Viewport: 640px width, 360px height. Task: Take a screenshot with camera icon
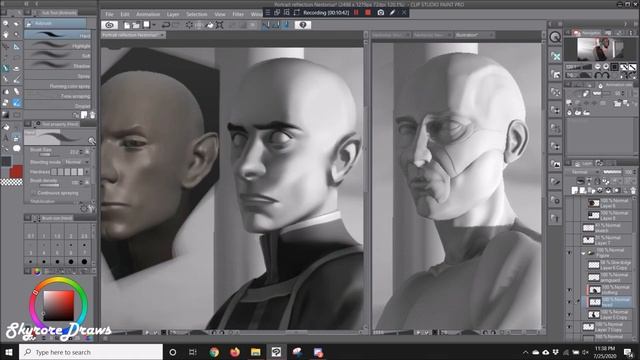[380, 13]
